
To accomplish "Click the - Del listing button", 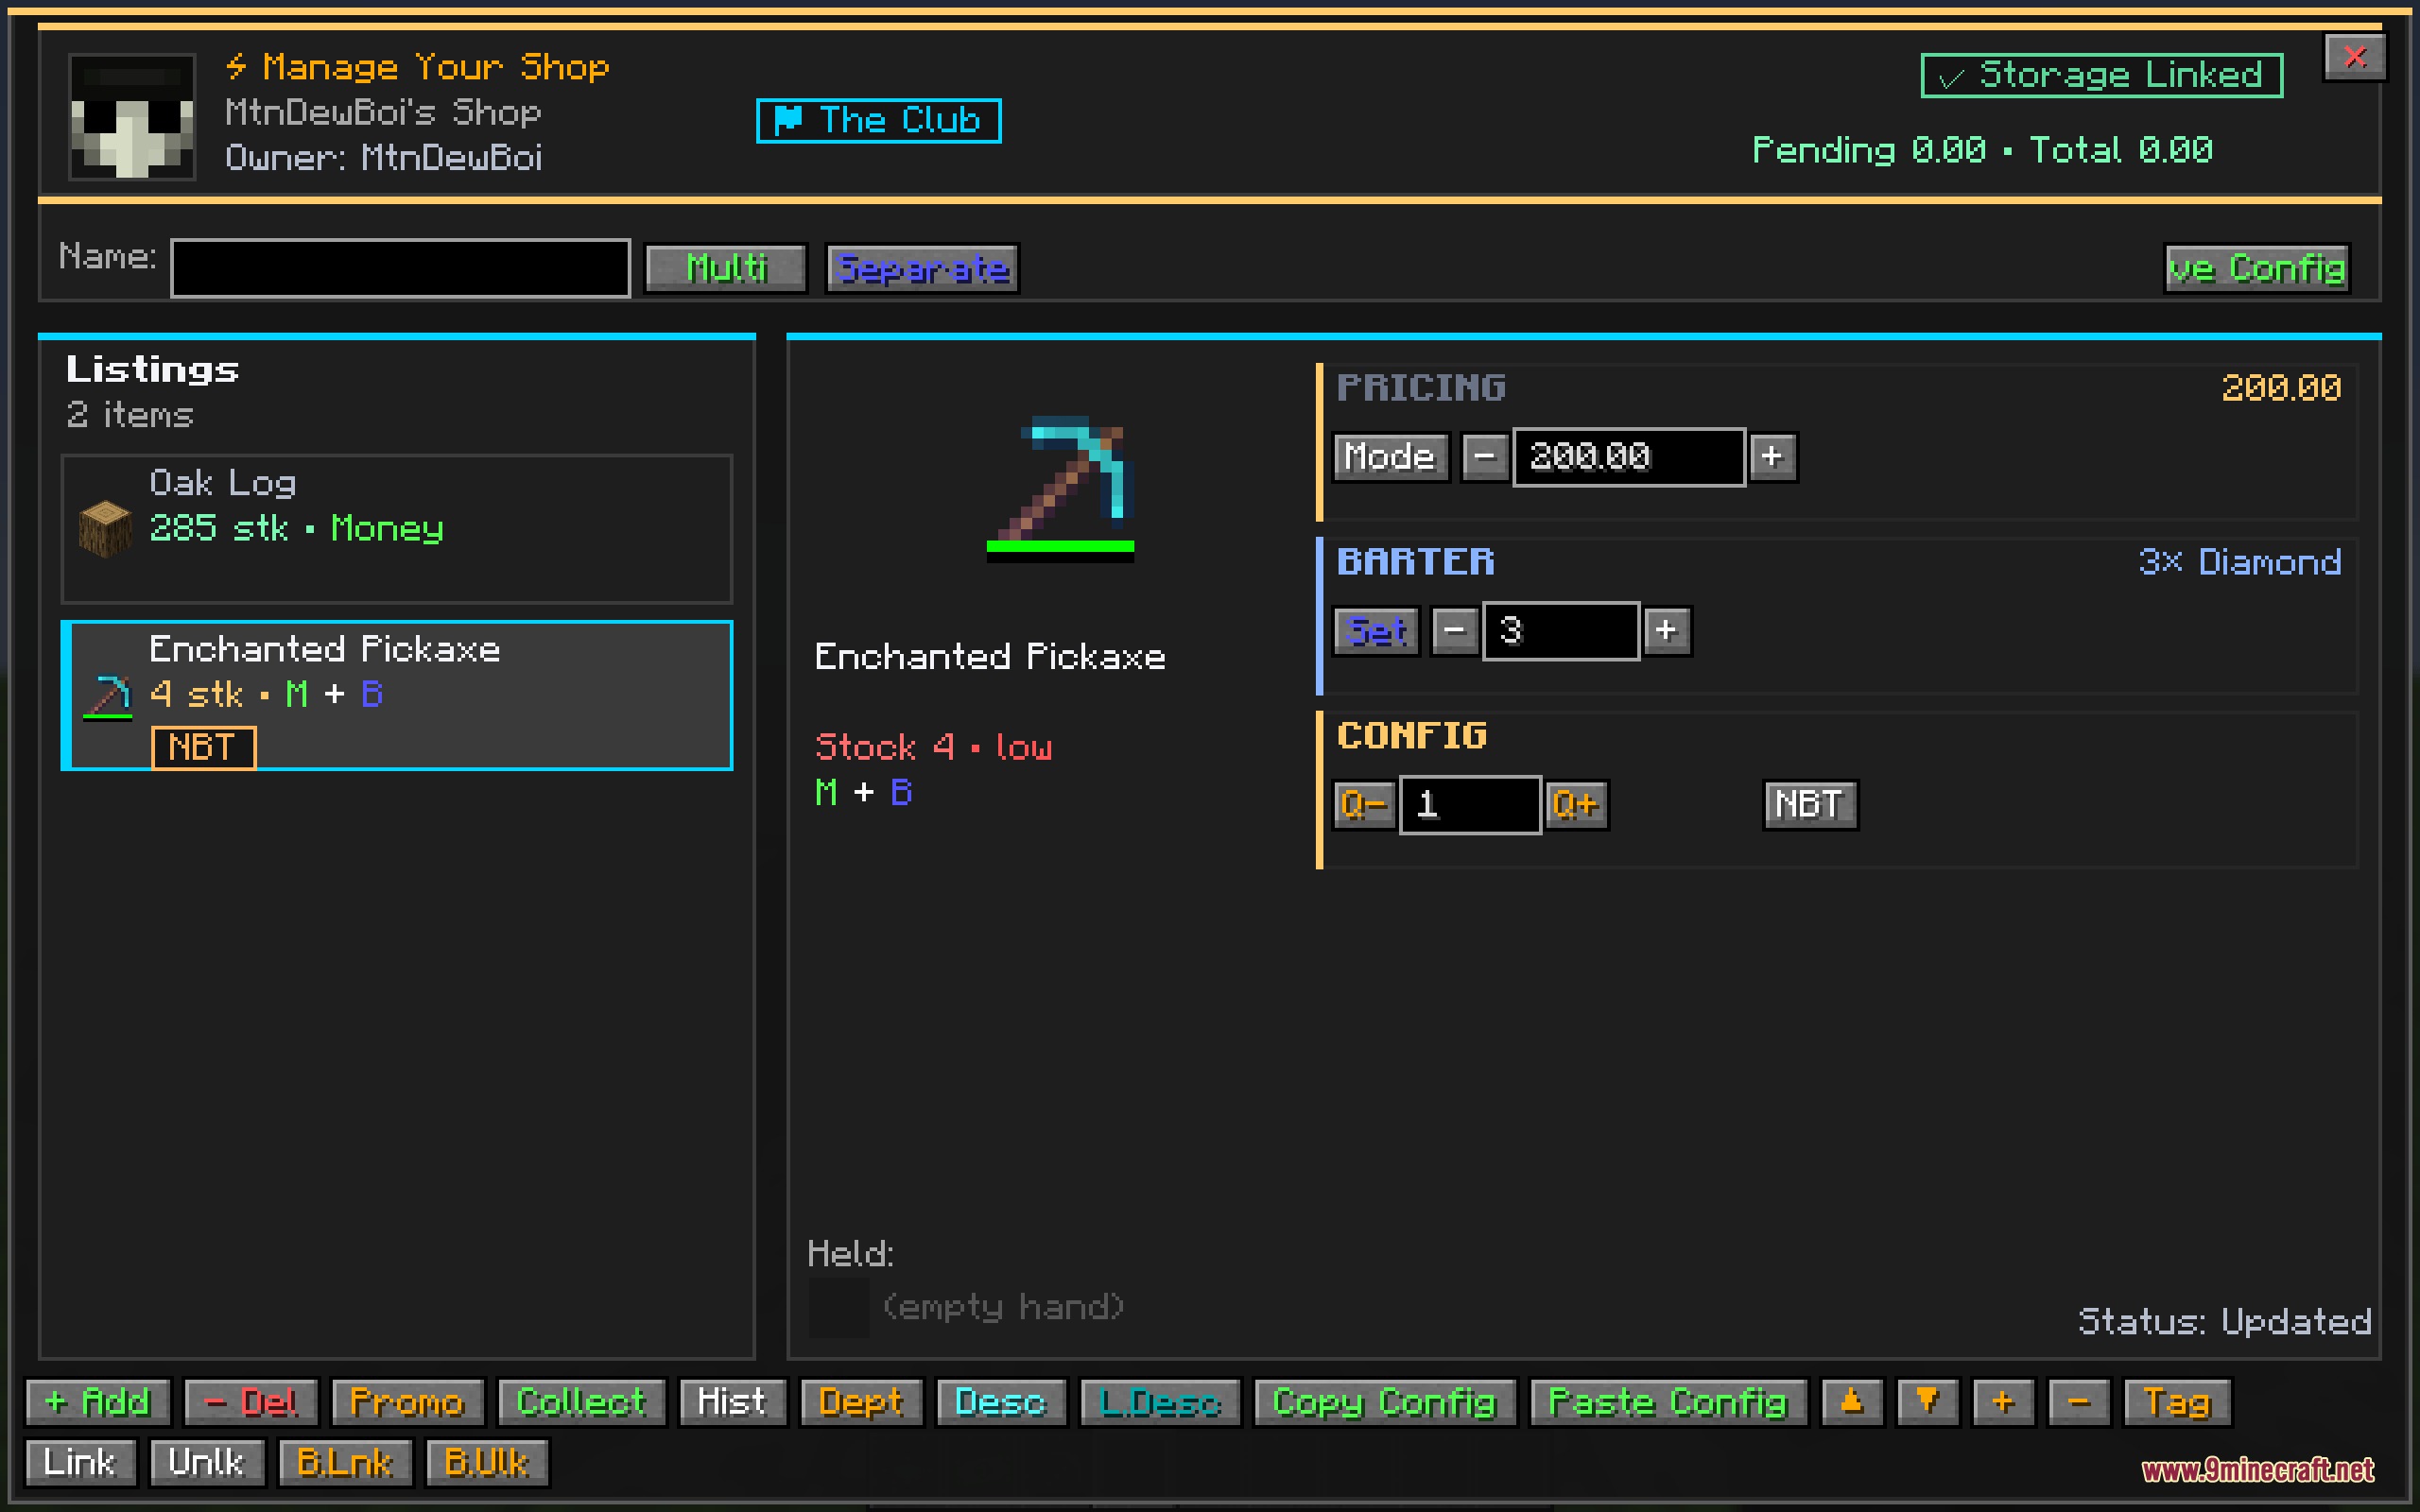I will (x=251, y=1402).
